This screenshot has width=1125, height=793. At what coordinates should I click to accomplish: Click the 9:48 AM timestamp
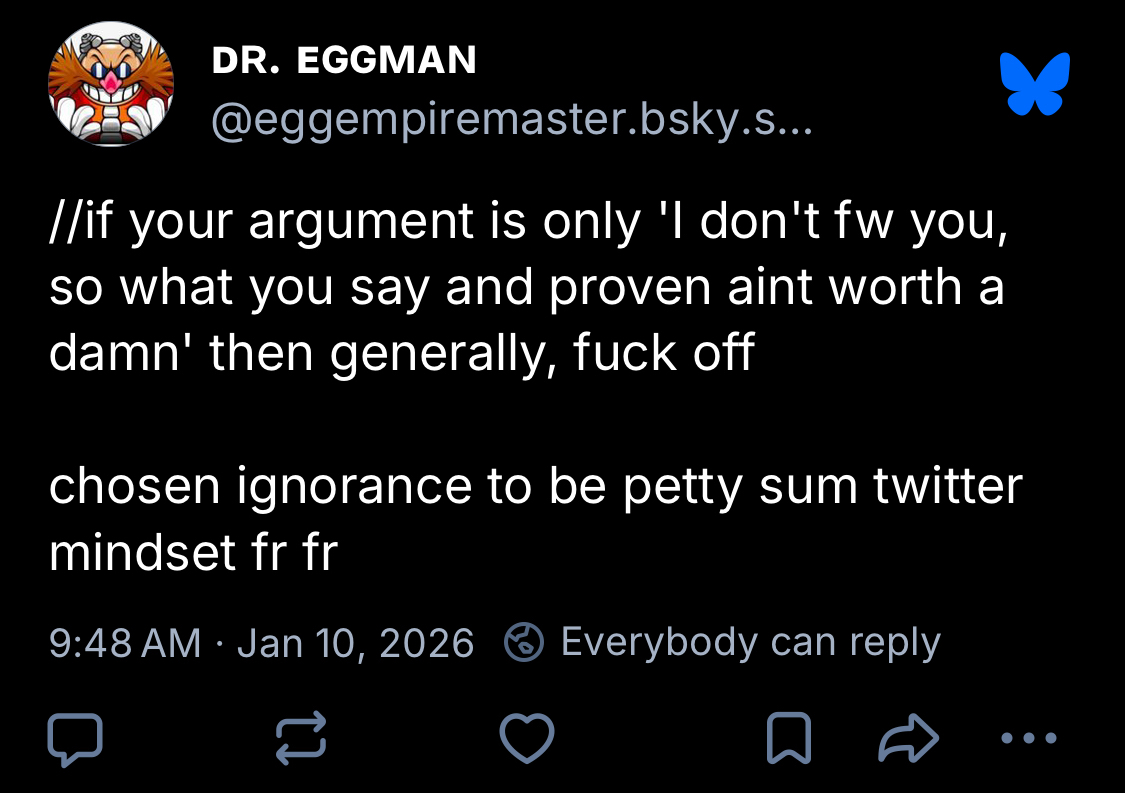click(125, 642)
